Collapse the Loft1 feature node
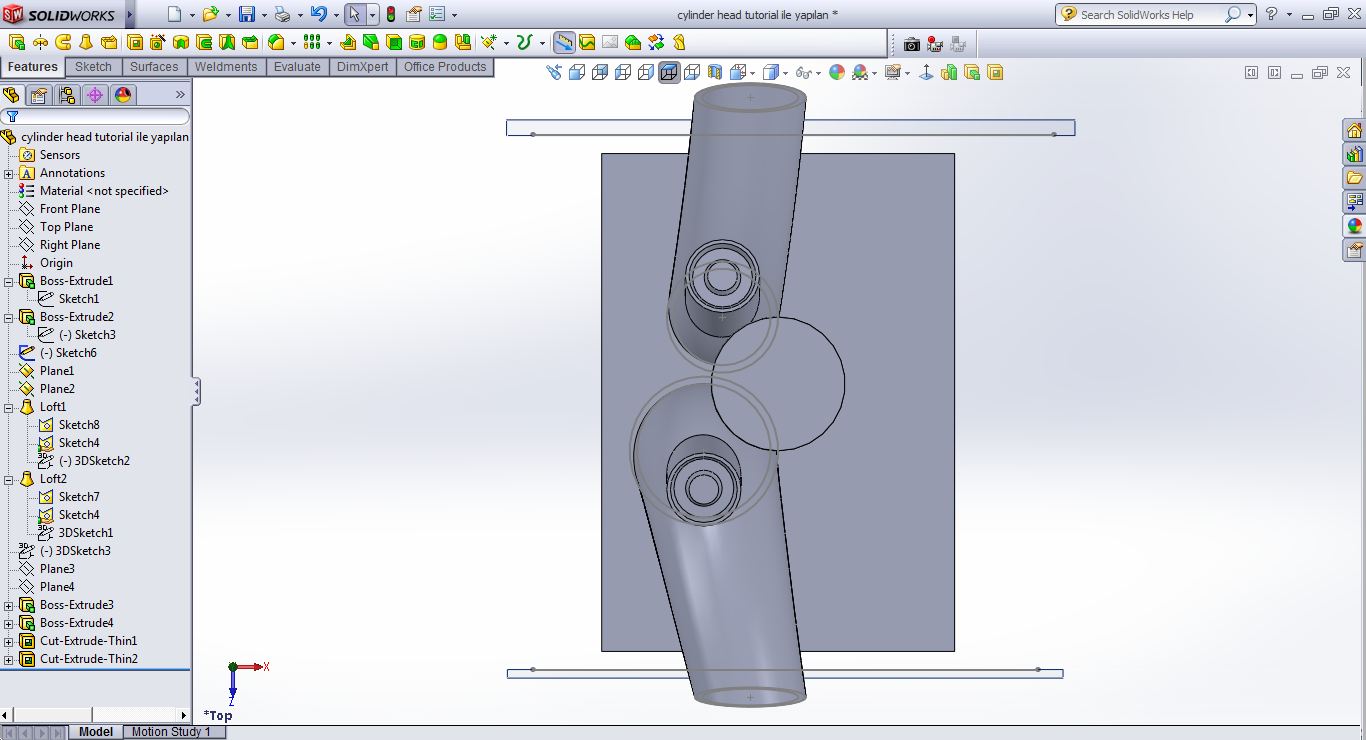1366x740 pixels. (9, 407)
